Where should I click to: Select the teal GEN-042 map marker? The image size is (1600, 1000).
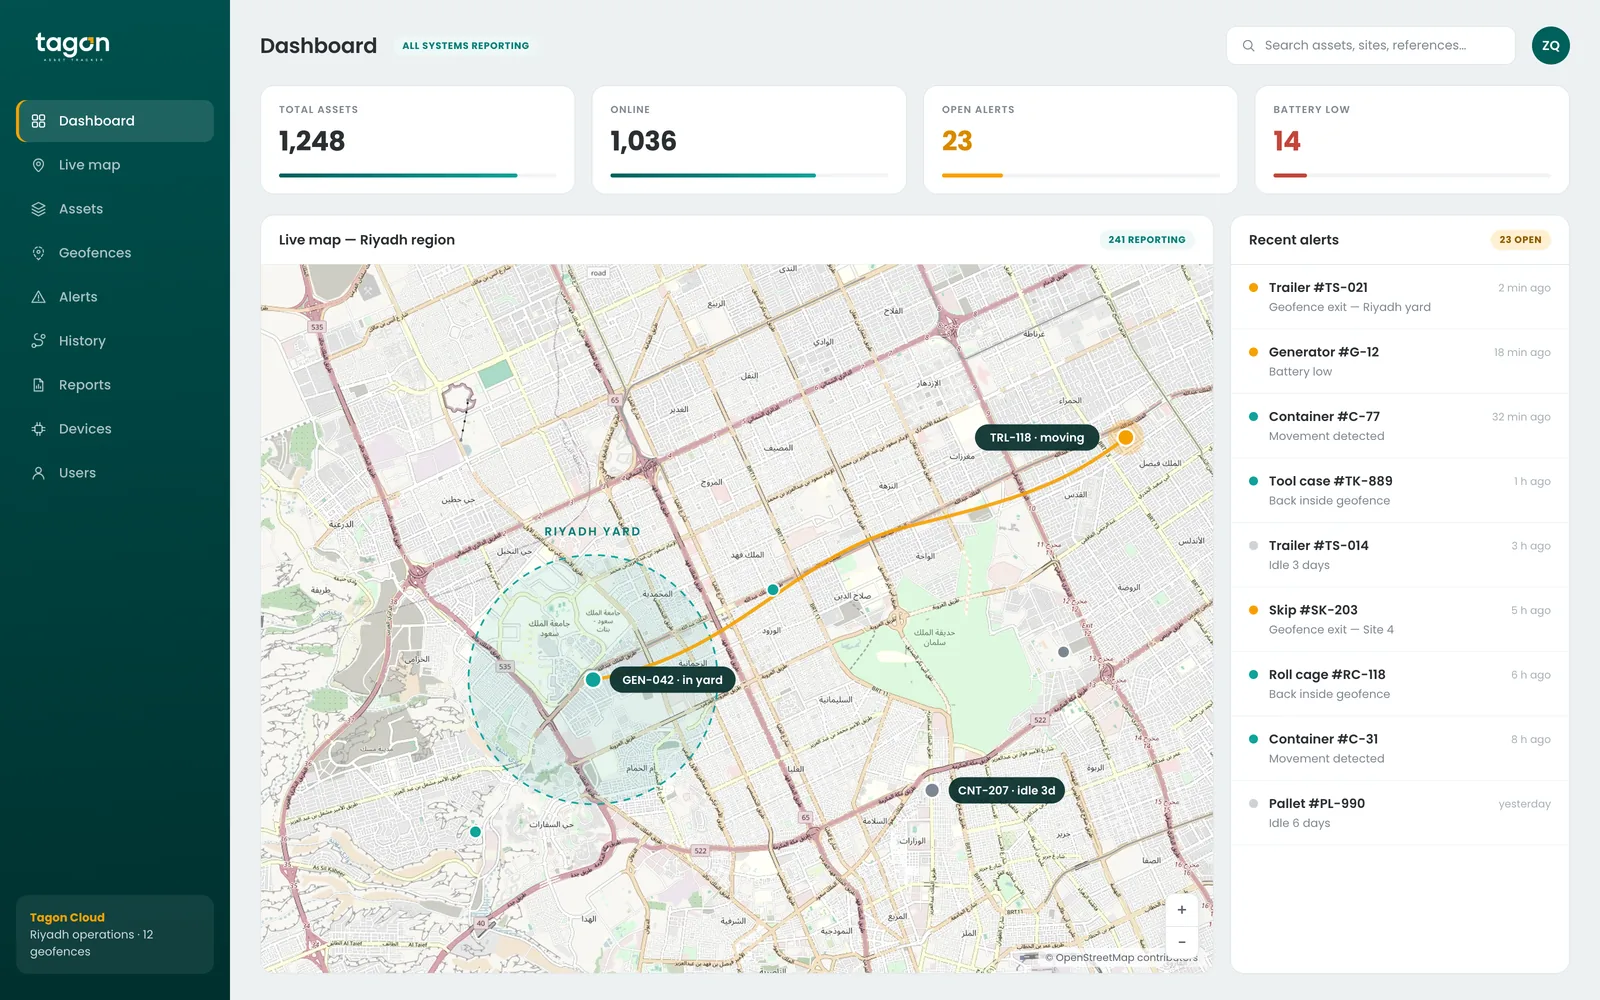click(593, 680)
